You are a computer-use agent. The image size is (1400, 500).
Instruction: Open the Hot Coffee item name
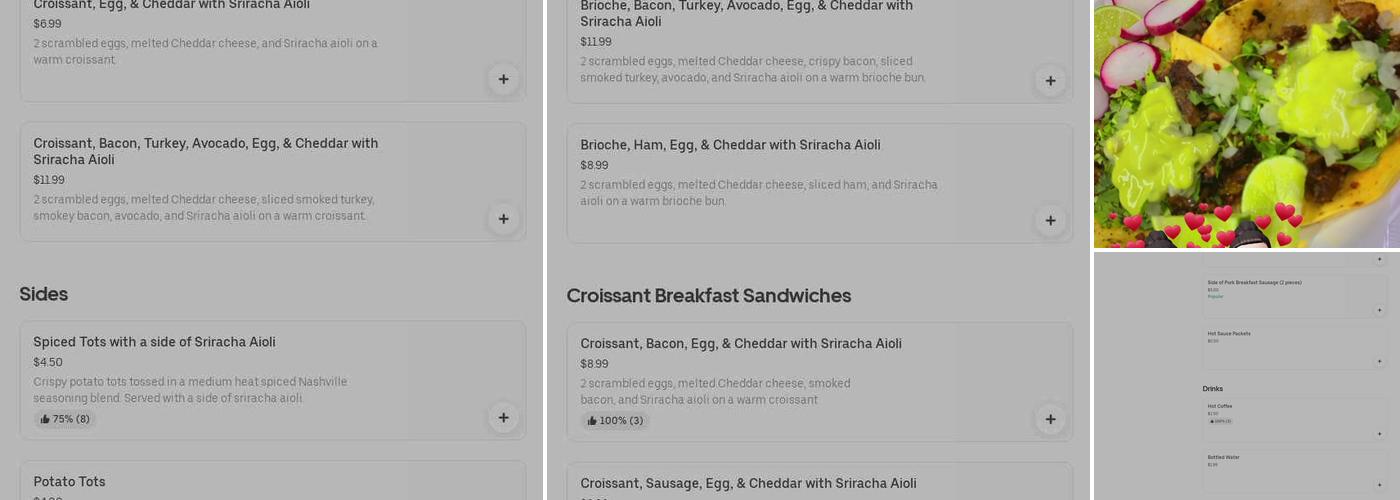click(x=1220, y=406)
